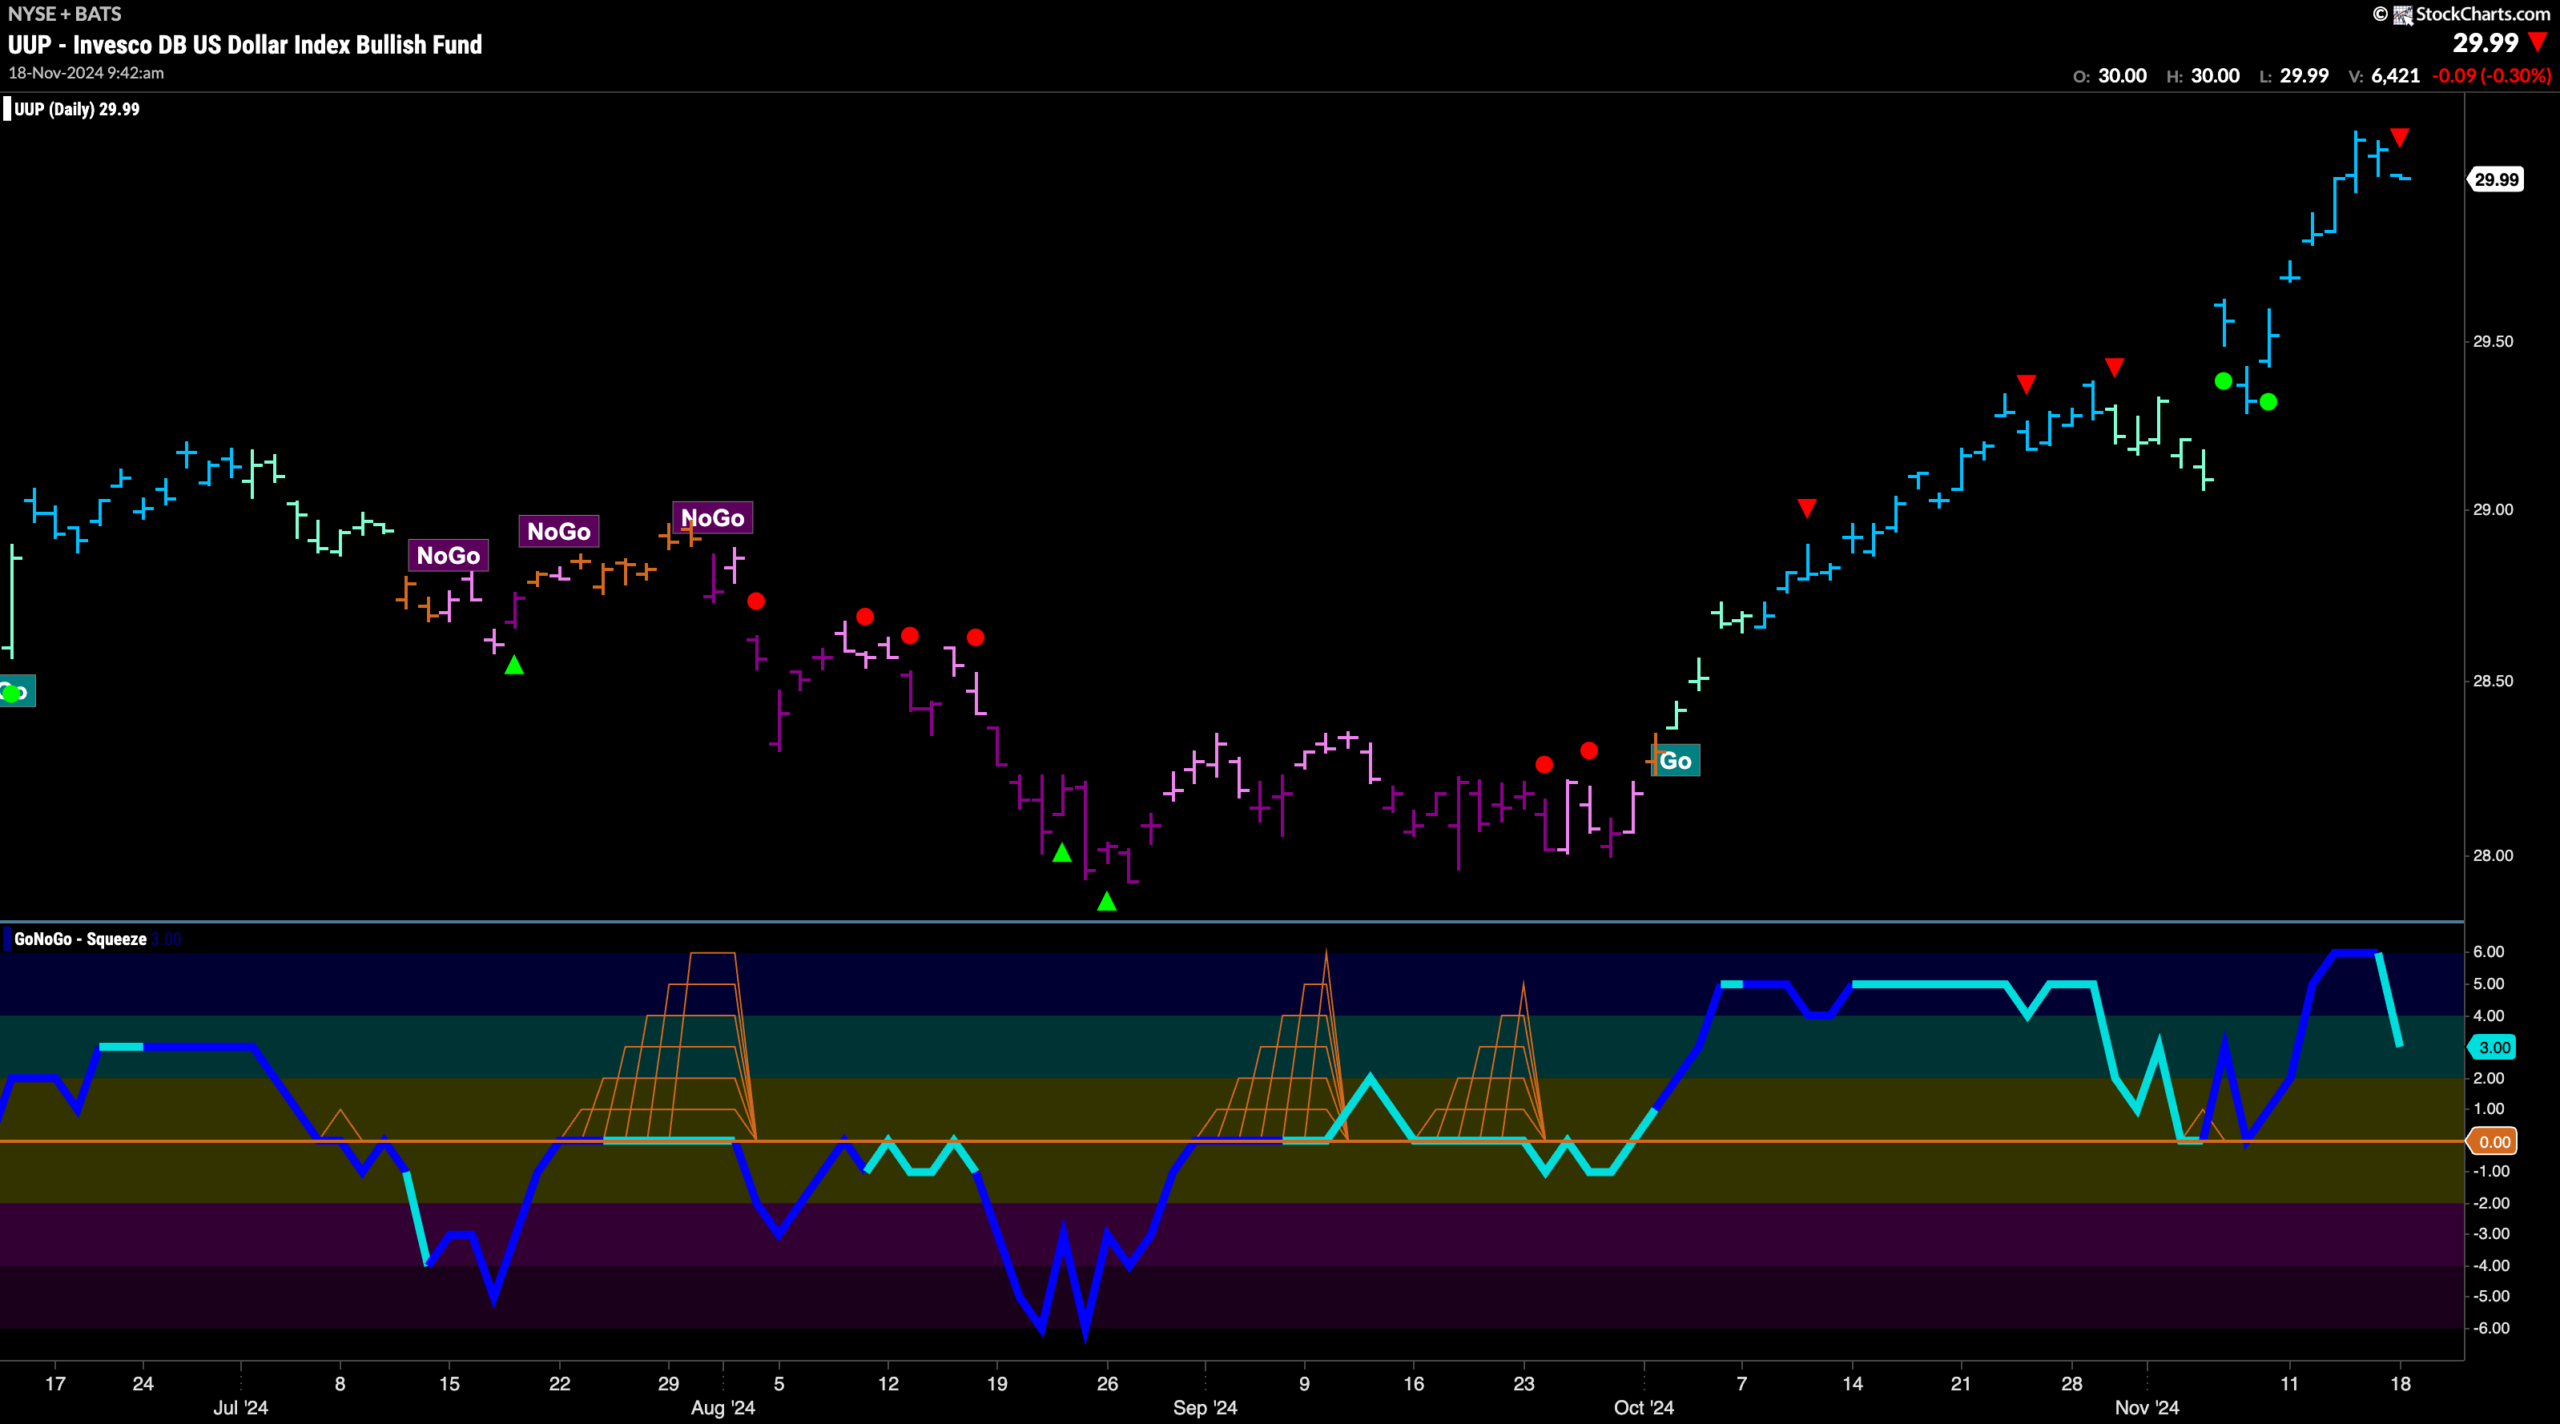Click the red dot after the third NoGo label

point(756,601)
